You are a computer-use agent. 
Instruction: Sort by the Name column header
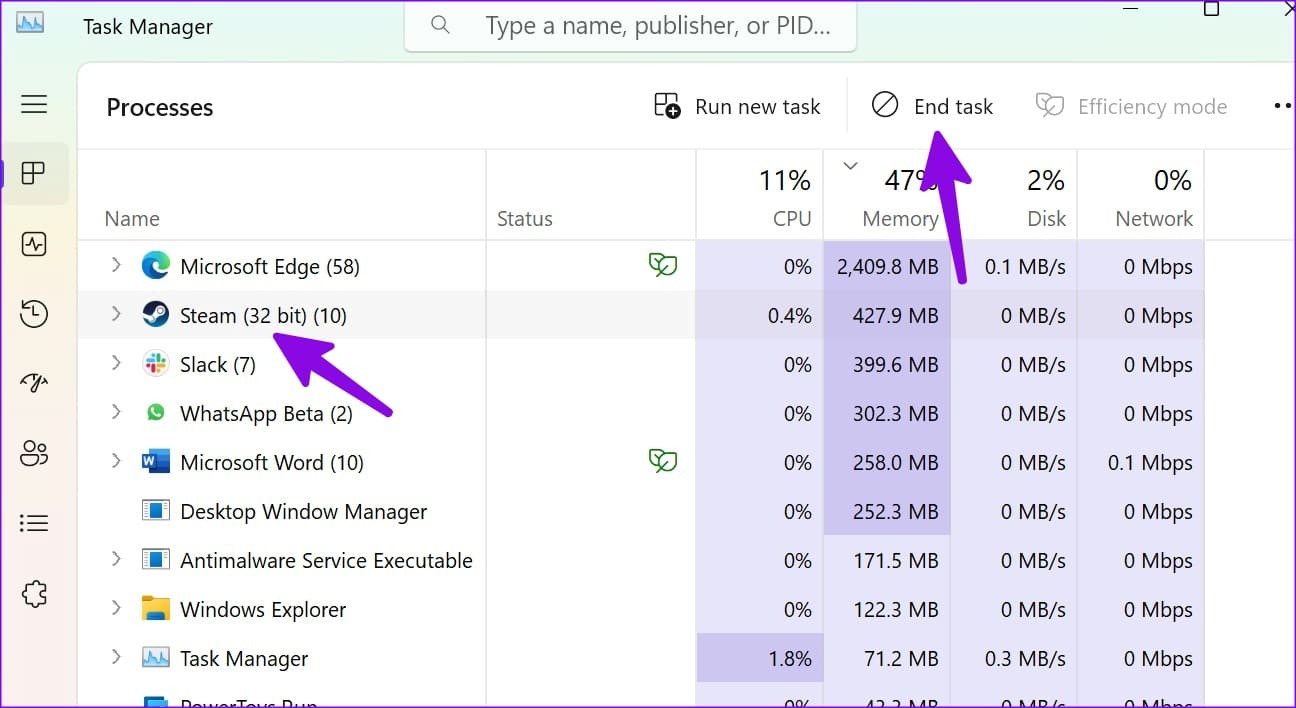281,195
